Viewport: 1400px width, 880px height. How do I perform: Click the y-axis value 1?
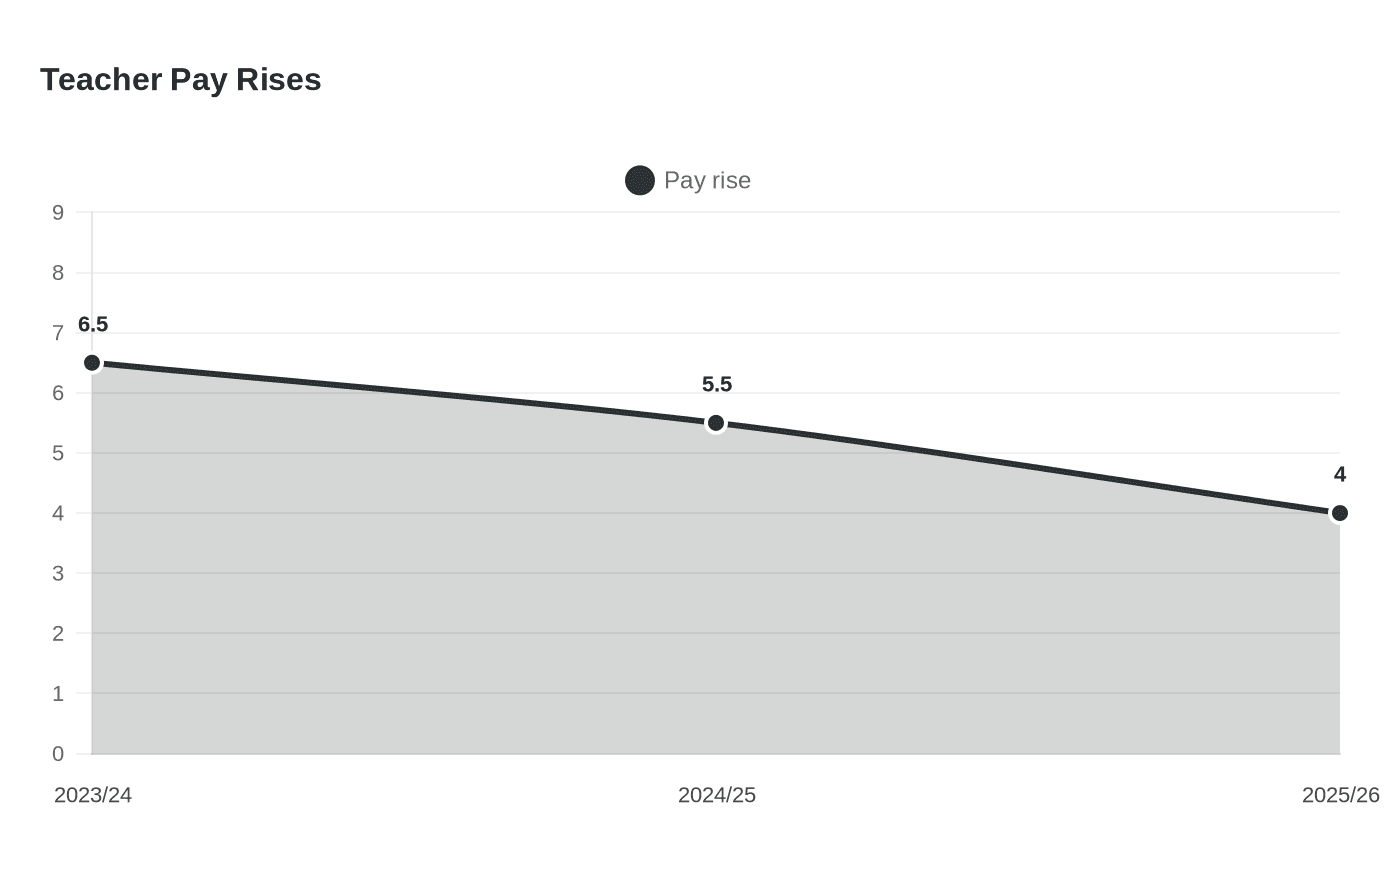(x=58, y=693)
